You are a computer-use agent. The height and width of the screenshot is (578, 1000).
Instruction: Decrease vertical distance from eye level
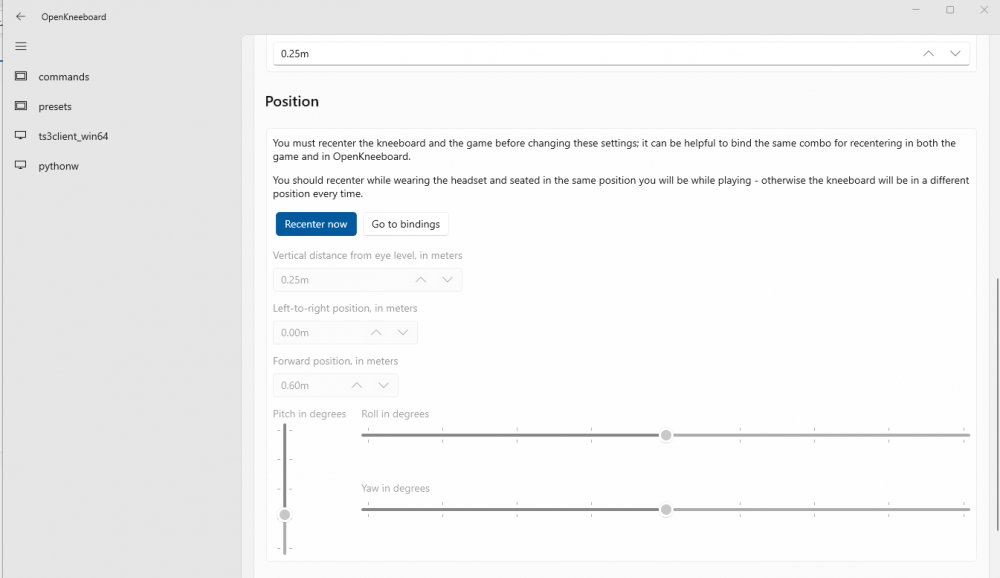447,280
